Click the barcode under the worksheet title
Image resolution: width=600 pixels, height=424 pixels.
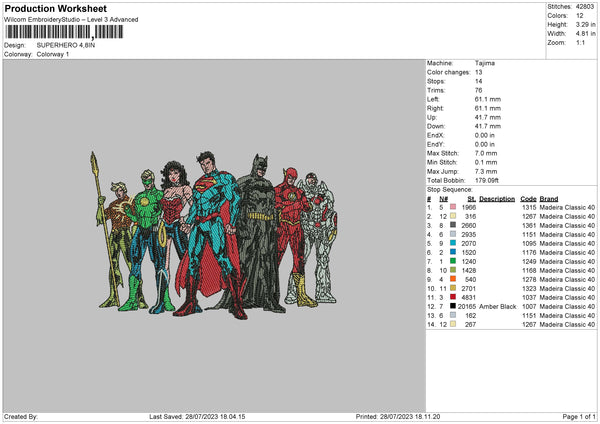point(66,32)
